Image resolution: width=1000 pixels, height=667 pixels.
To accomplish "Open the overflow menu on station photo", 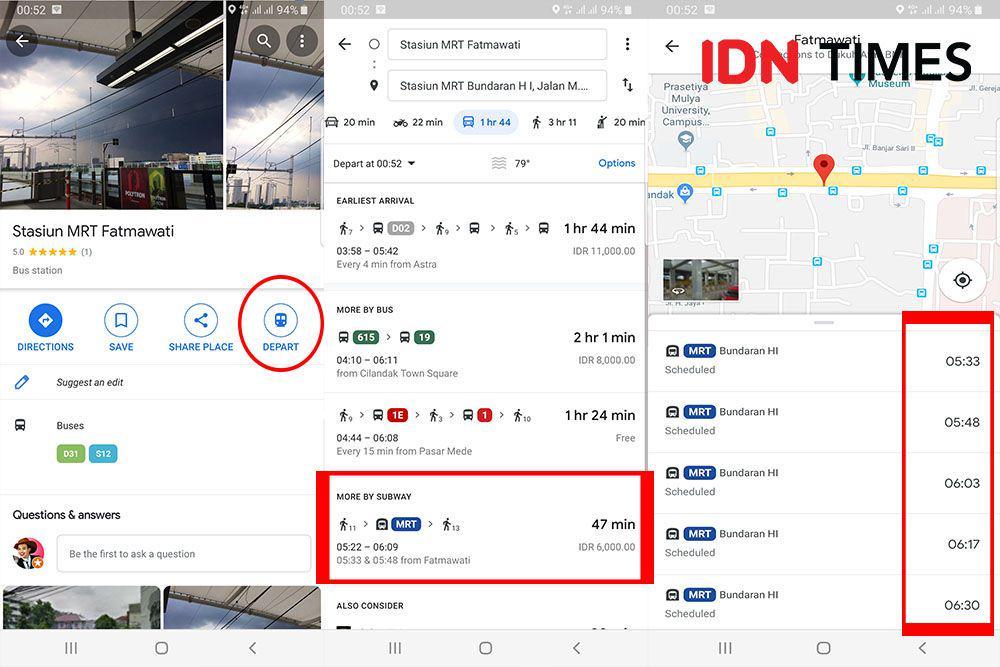I will click(302, 41).
